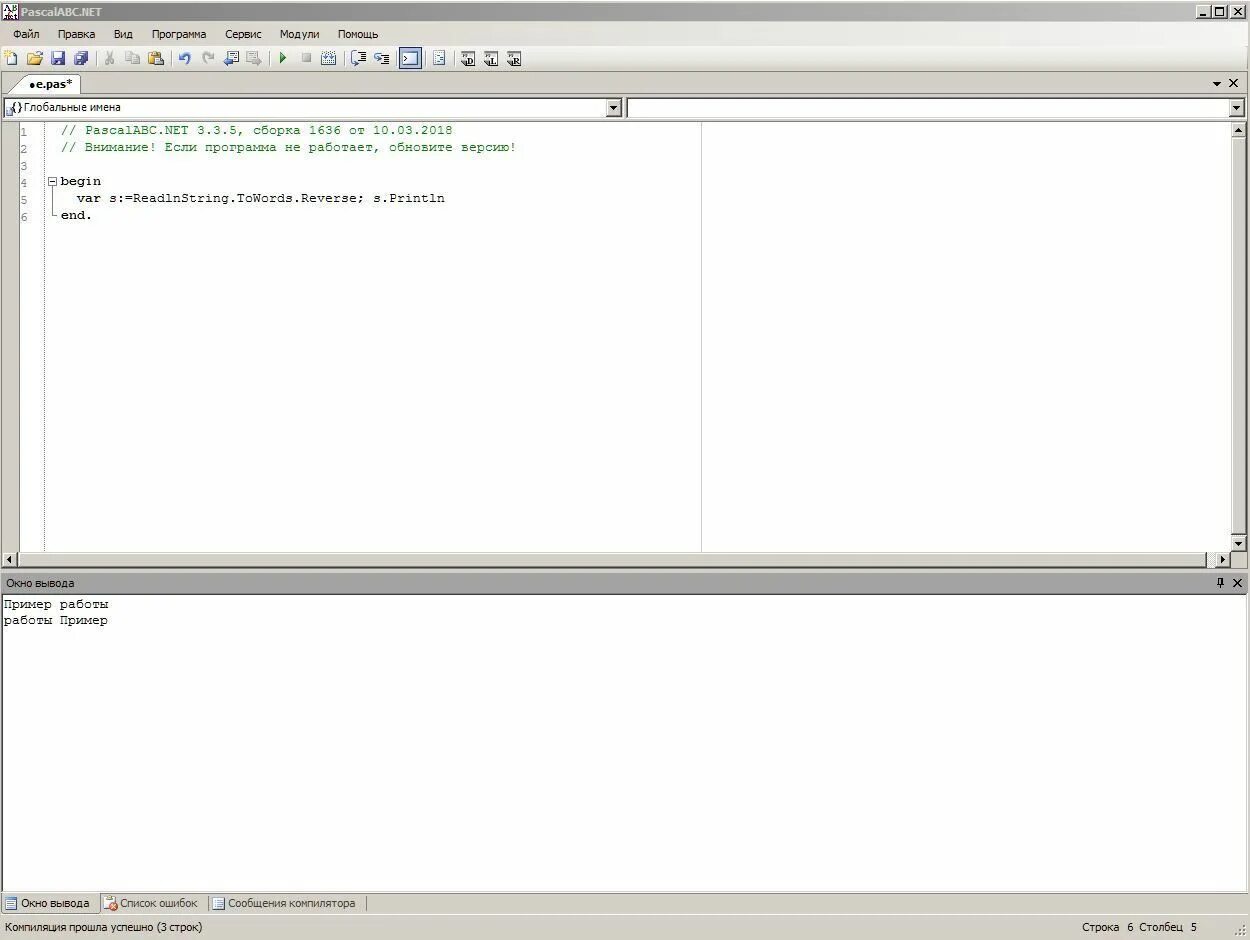Viewport: 1250px width, 940px height.
Task: Select the e.pas* editor tab
Action: point(49,84)
